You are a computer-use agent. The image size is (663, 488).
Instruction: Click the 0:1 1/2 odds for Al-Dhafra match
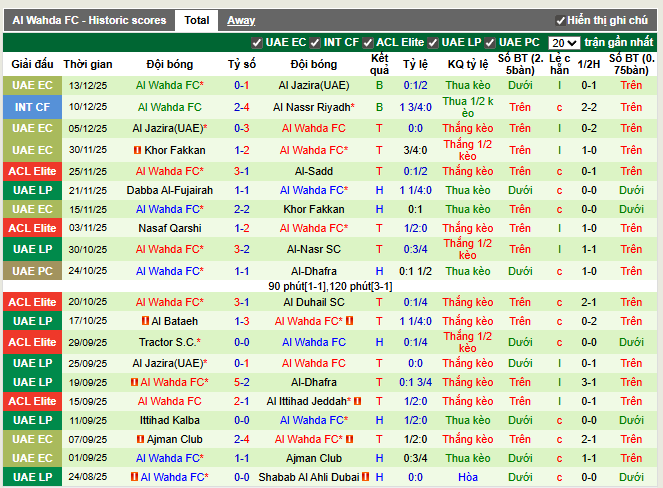pos(415,271)
